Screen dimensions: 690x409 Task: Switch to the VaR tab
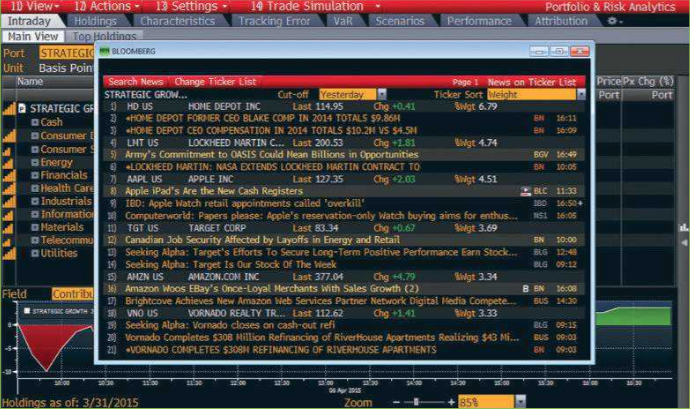tap(342, 21)
